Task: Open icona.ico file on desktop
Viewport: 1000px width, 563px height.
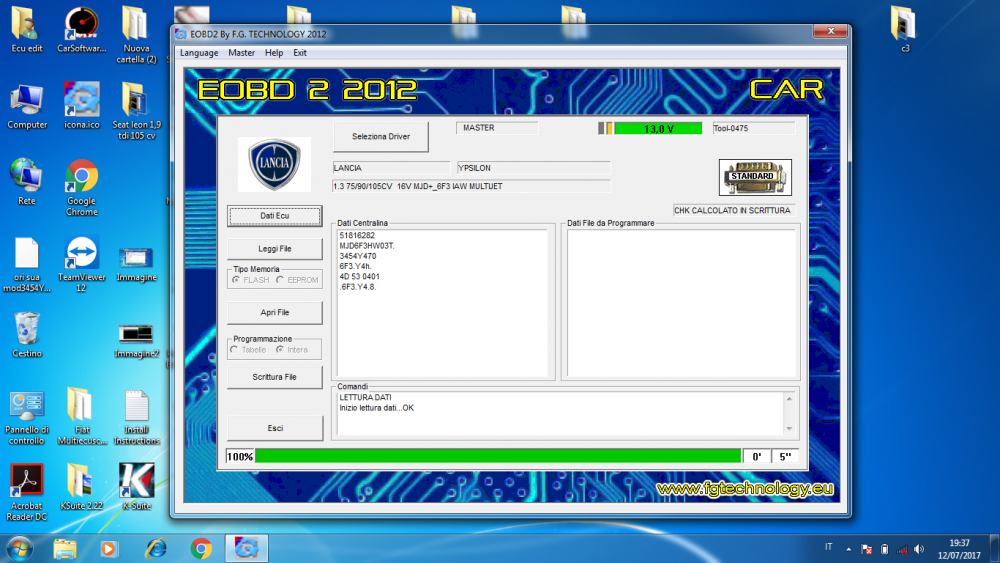Action: pos(82,106)
